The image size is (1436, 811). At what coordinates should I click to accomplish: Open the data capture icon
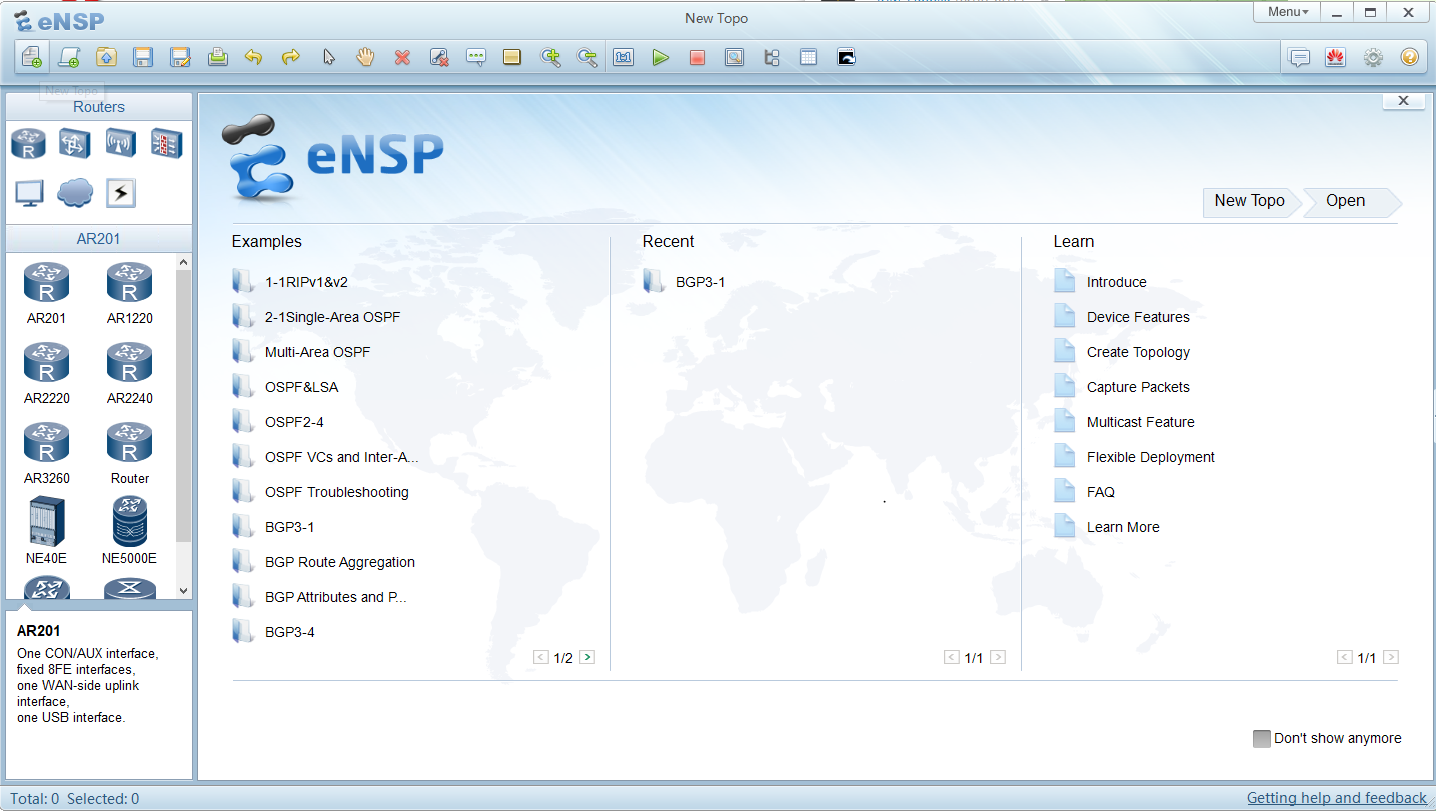pos(734,58)
